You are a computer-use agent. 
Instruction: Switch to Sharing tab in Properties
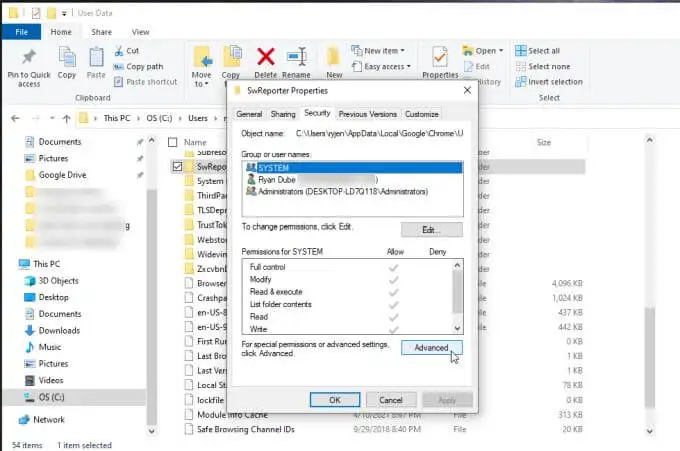283,114
